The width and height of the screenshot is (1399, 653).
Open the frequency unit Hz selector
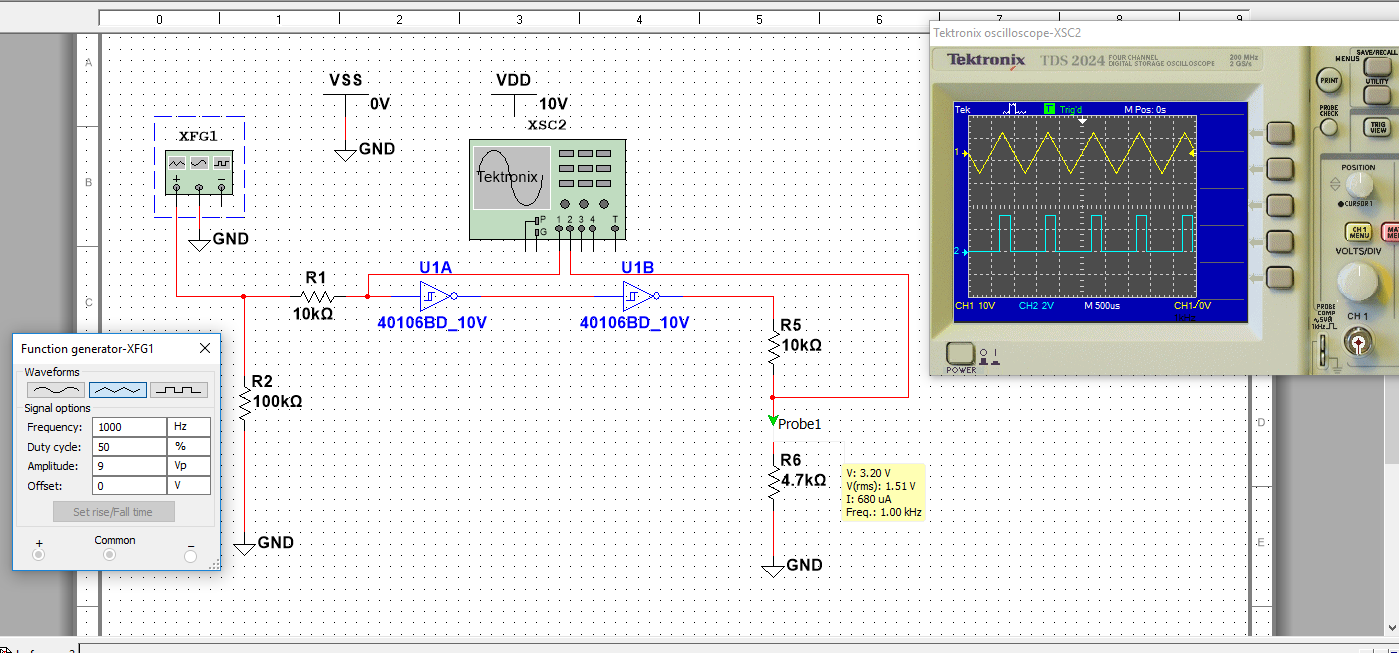[190, 427]
